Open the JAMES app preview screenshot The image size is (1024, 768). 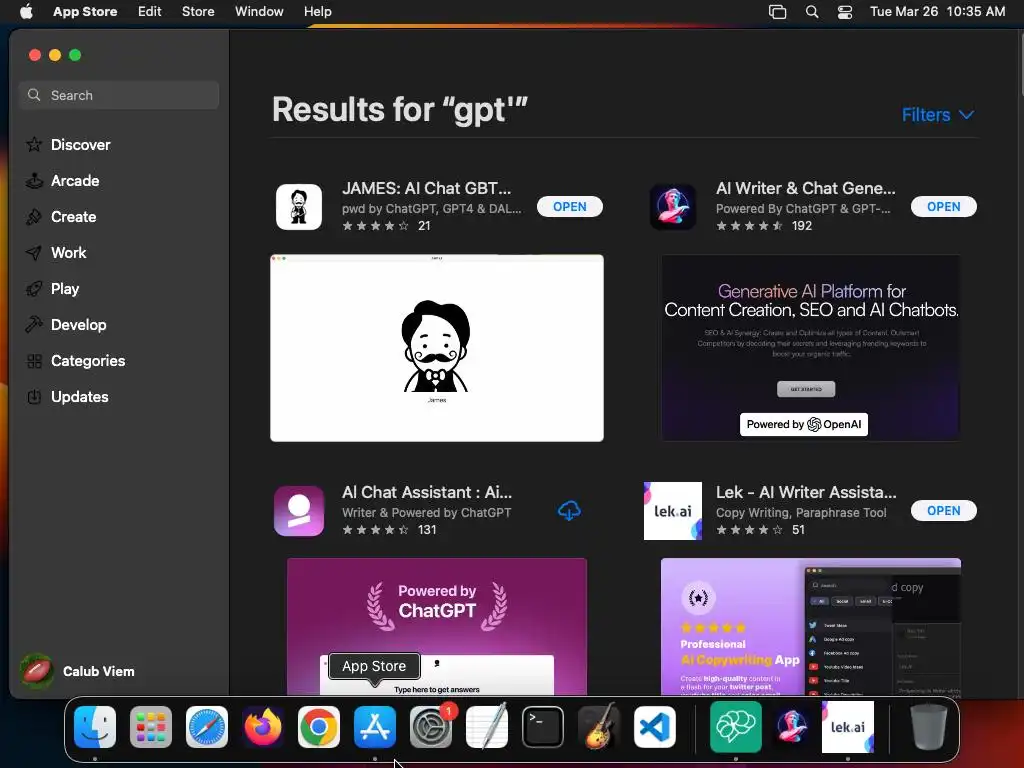[x=437, y=348]
